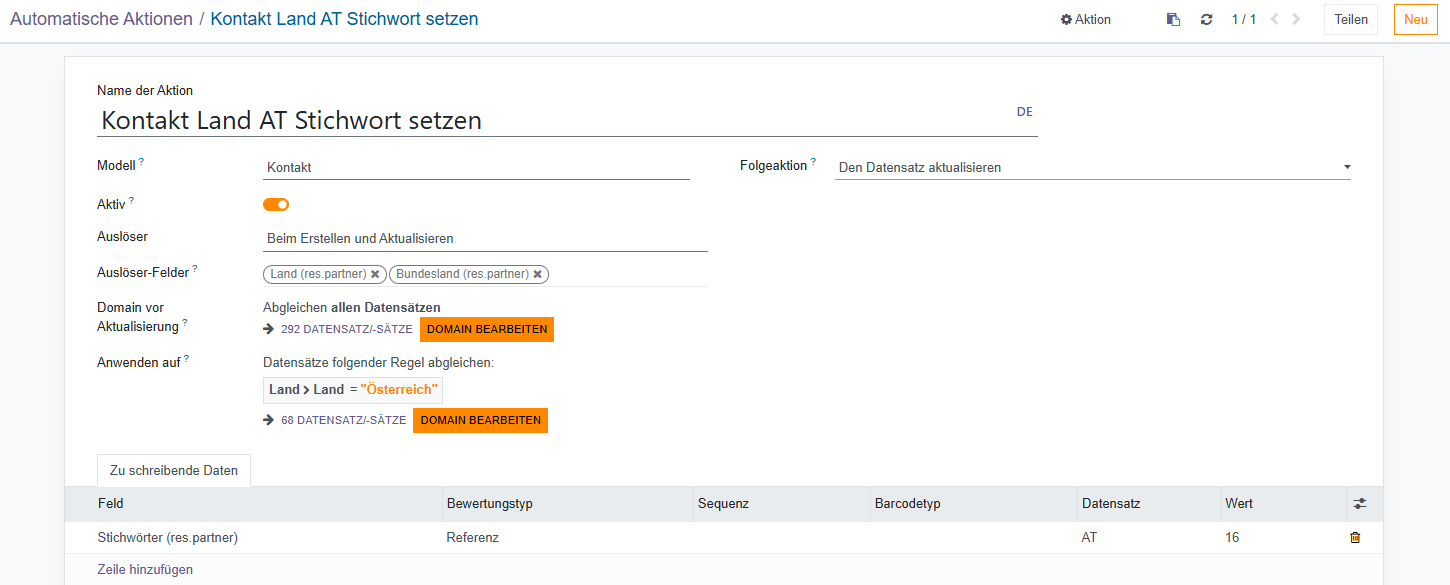Open the Aktion gear menu
This screenshot has height=585, width=1450.
(1085, 19)
